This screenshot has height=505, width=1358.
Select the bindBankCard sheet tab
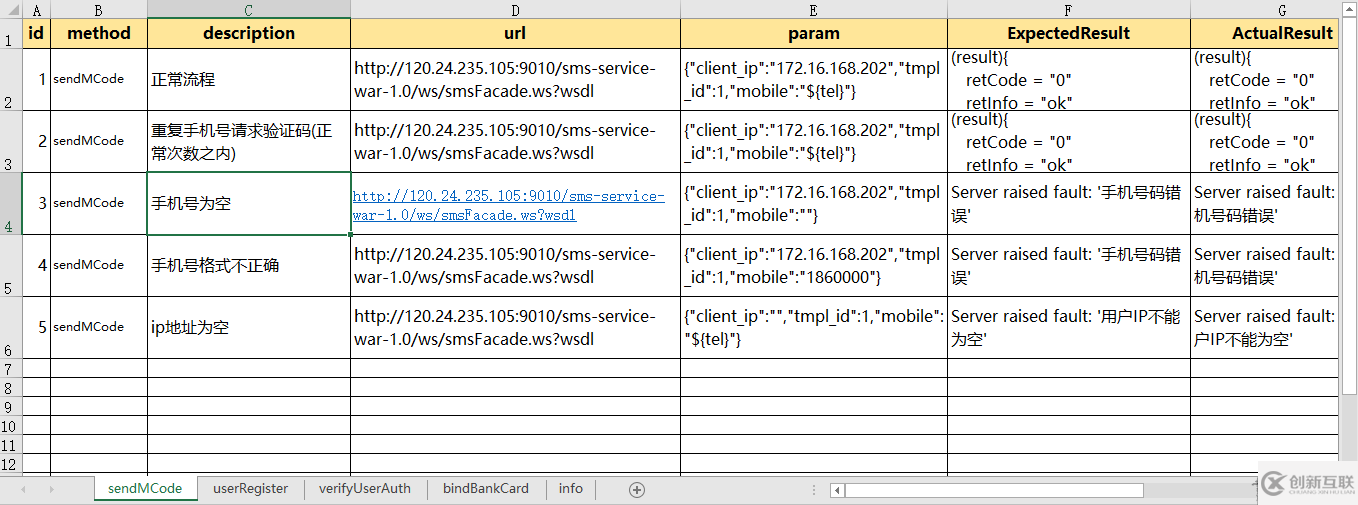click(485, 489)
